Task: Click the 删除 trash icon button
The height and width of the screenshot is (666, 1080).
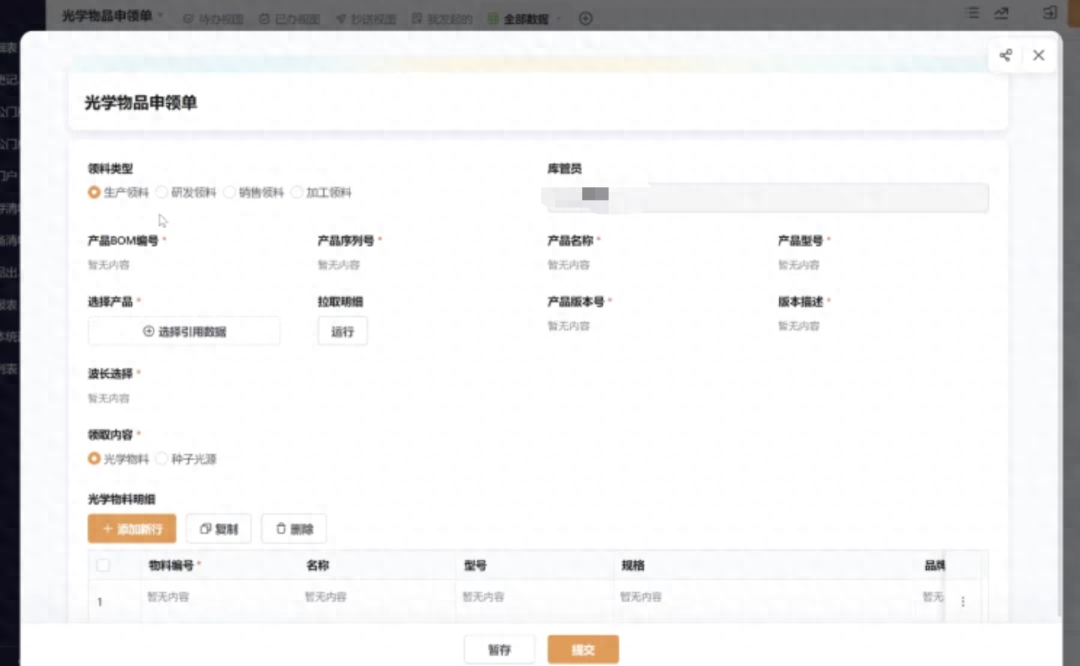Action: point(293,528)
